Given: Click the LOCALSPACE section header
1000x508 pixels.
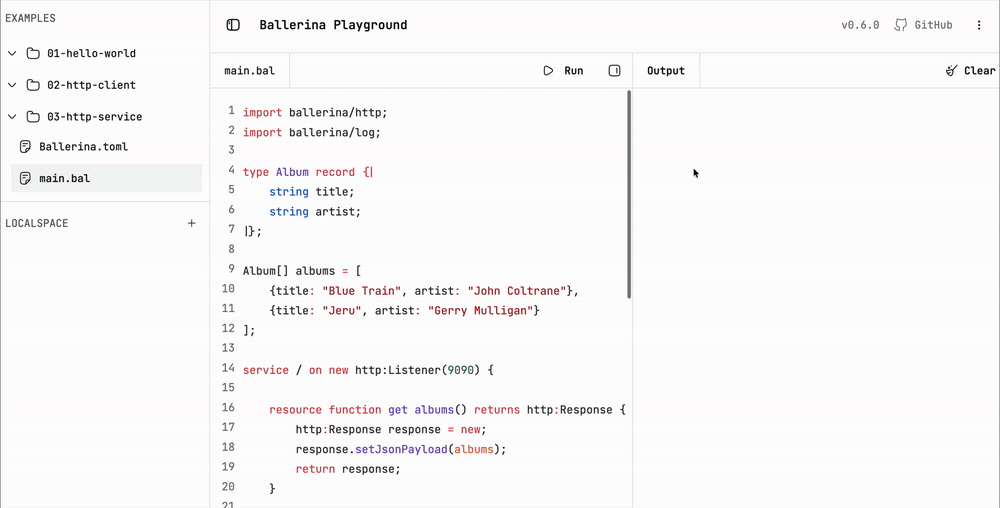Looking at the screenshot, I should (x=36, y=223).
